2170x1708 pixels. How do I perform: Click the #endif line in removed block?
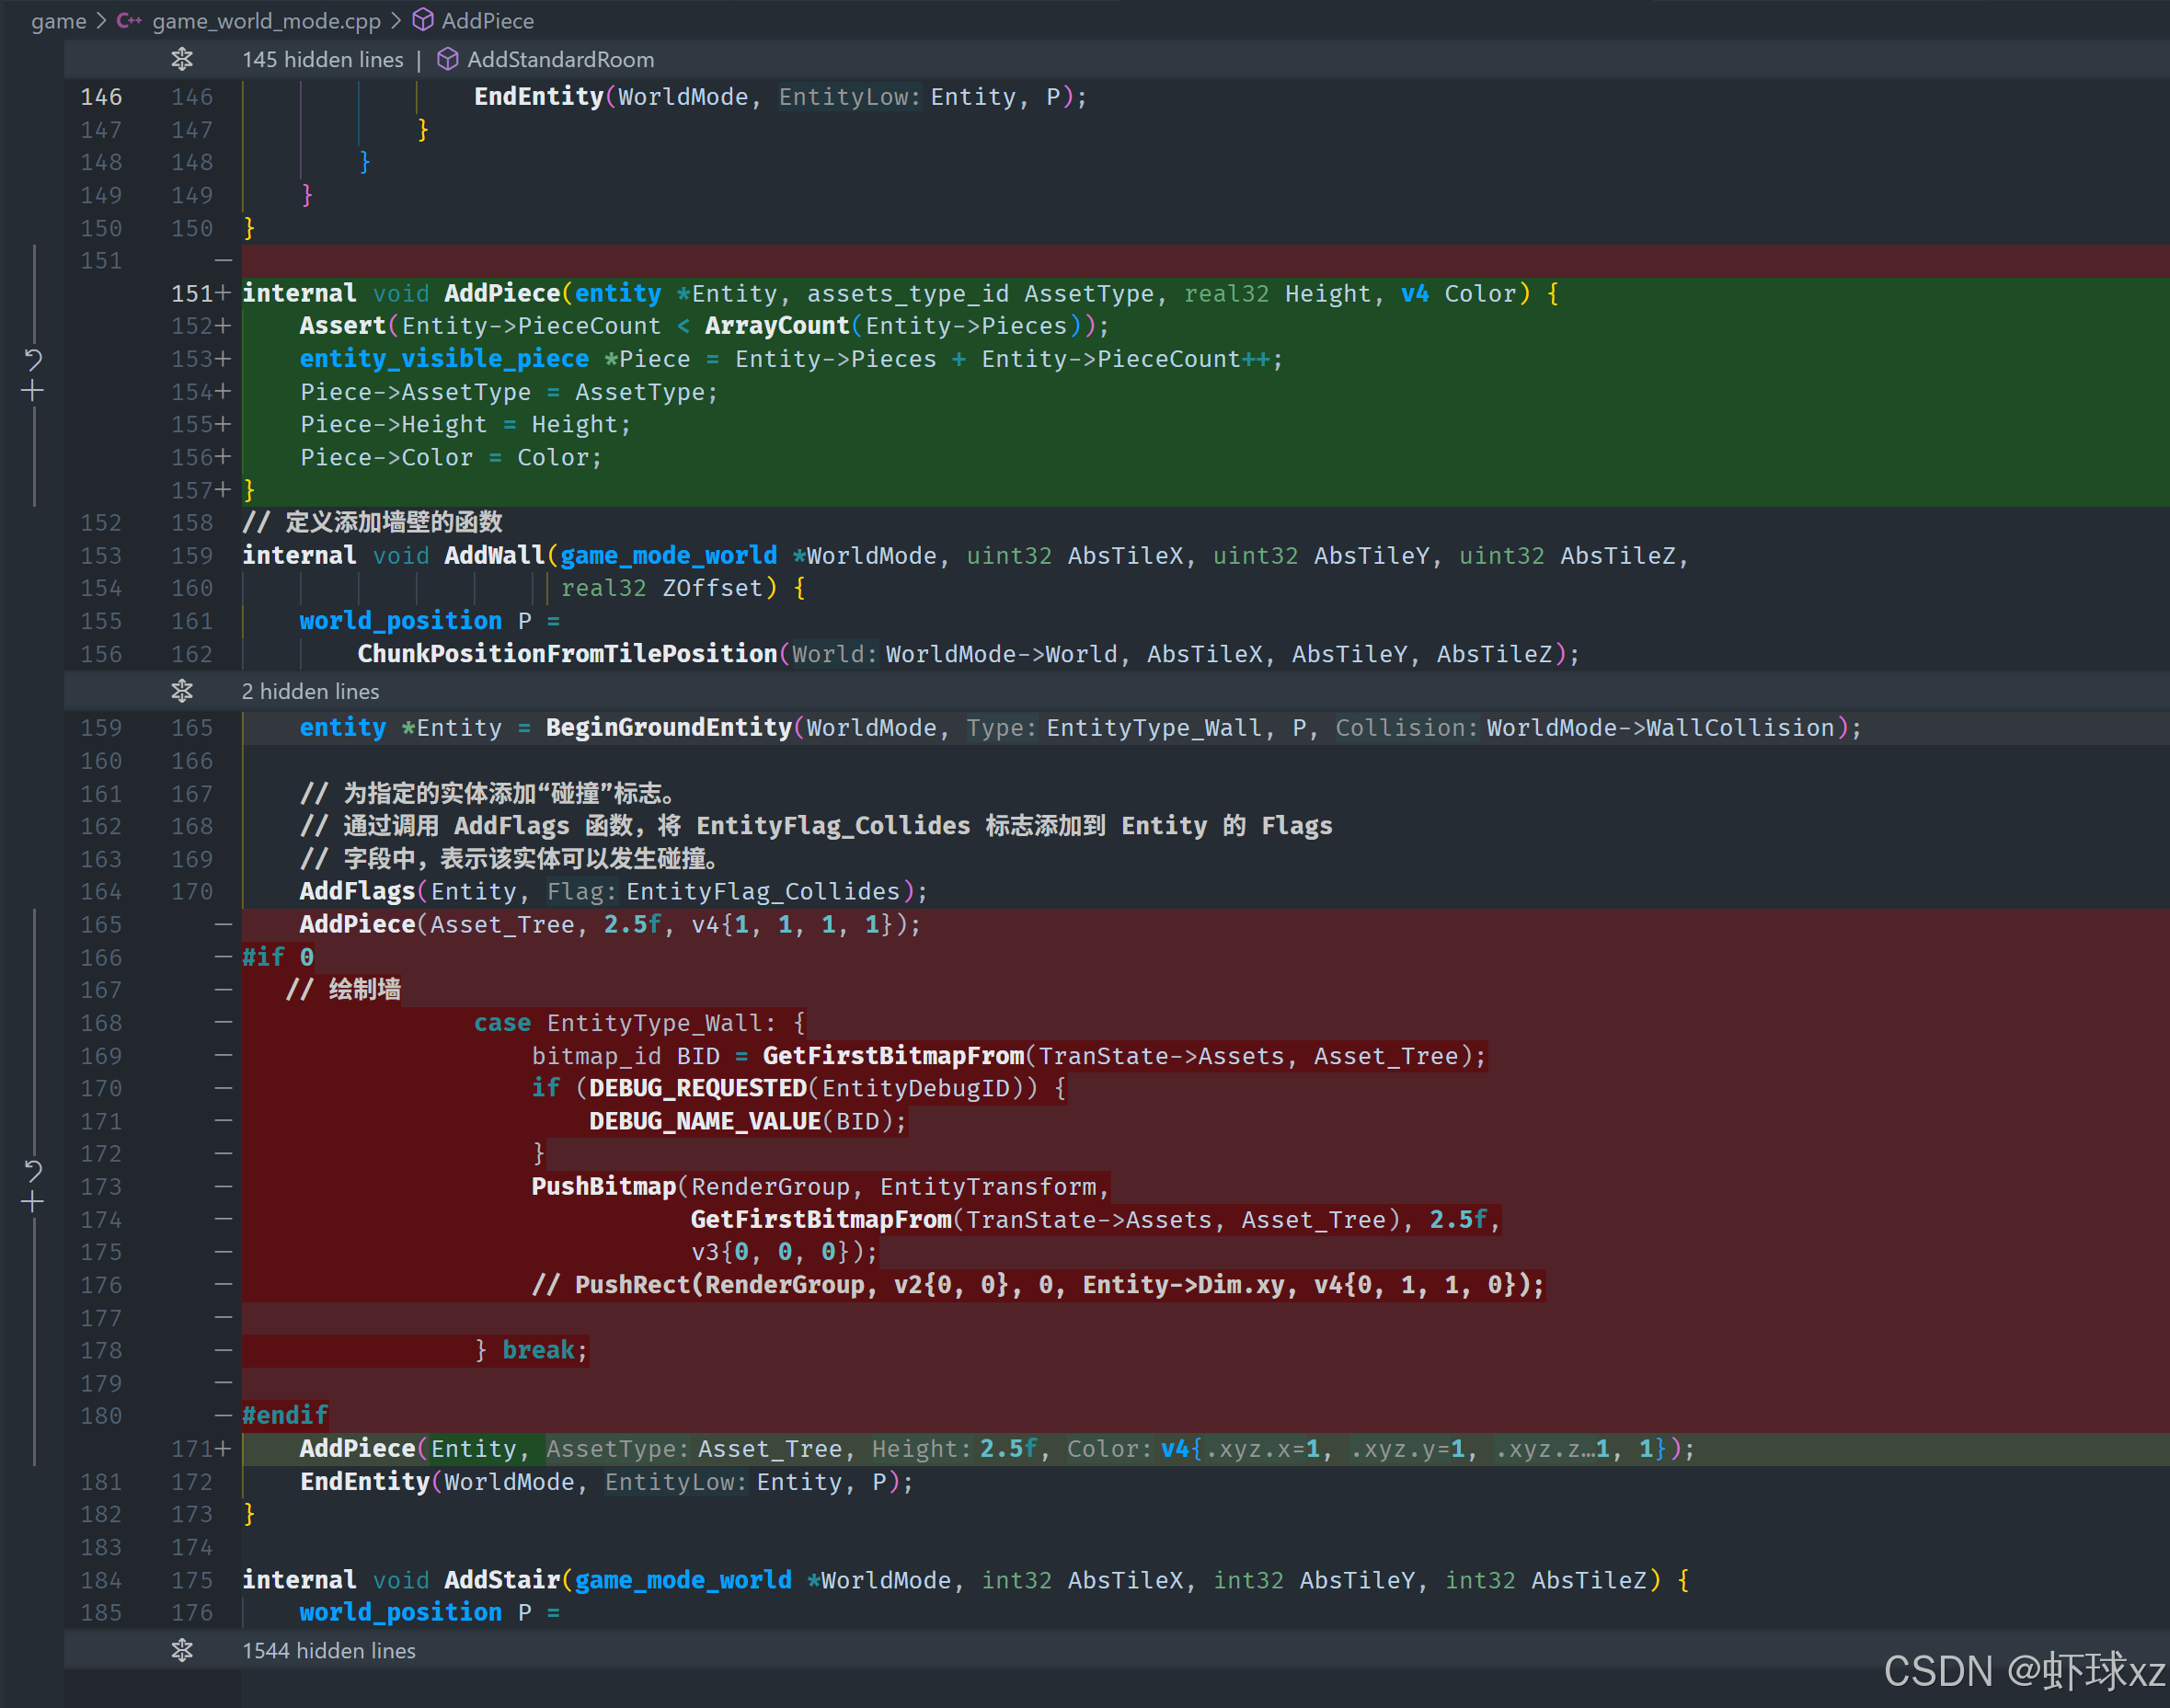click(285, 1416)
